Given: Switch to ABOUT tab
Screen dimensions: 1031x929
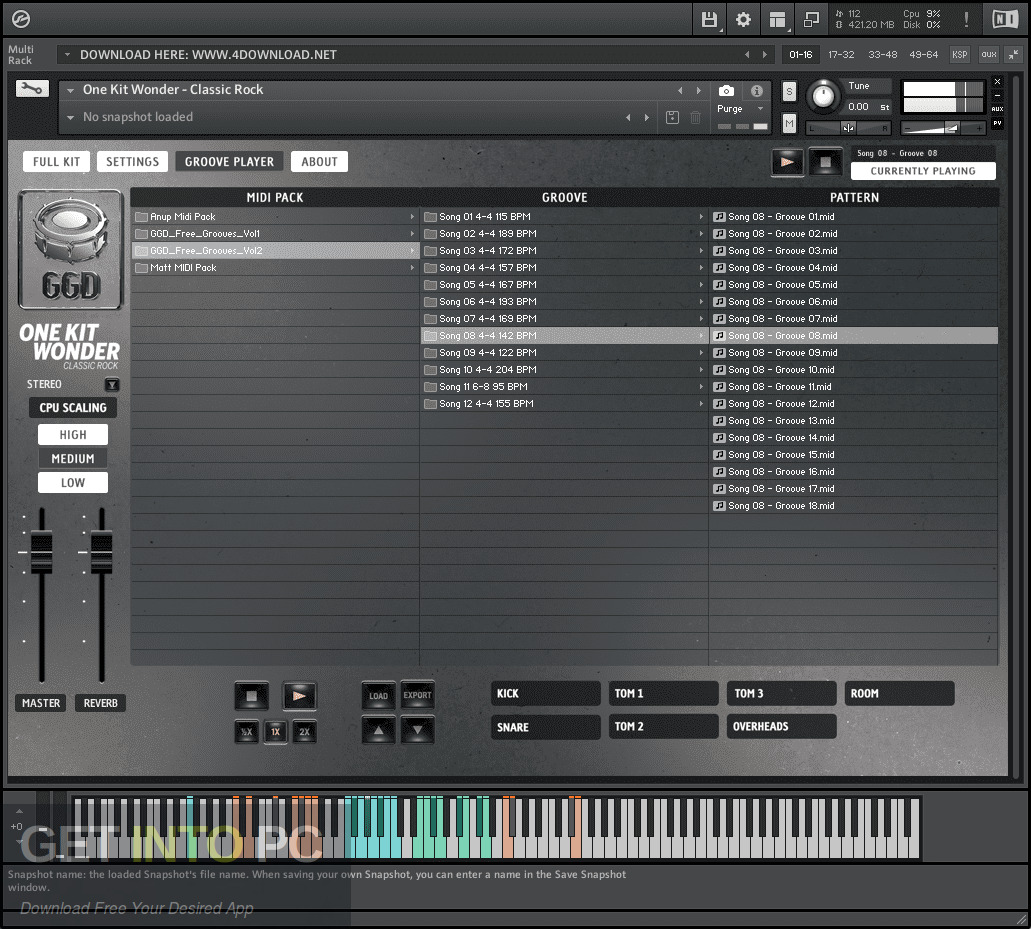Looking at the screenshot, I should point(320,162).
